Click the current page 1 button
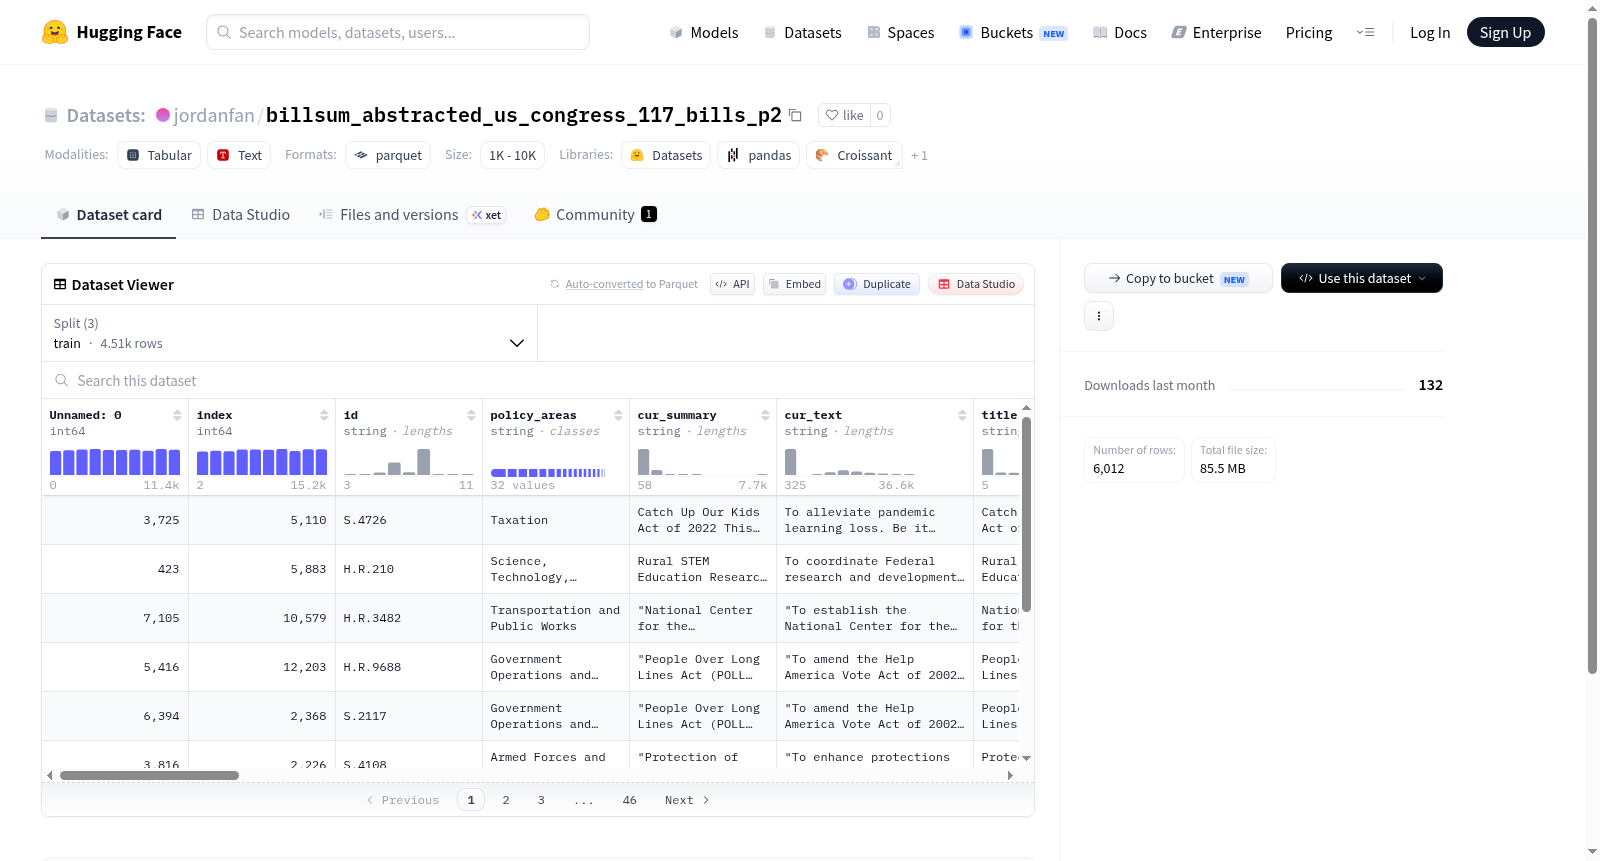This screenshot has height=861, width=1600. pos(471,800)
